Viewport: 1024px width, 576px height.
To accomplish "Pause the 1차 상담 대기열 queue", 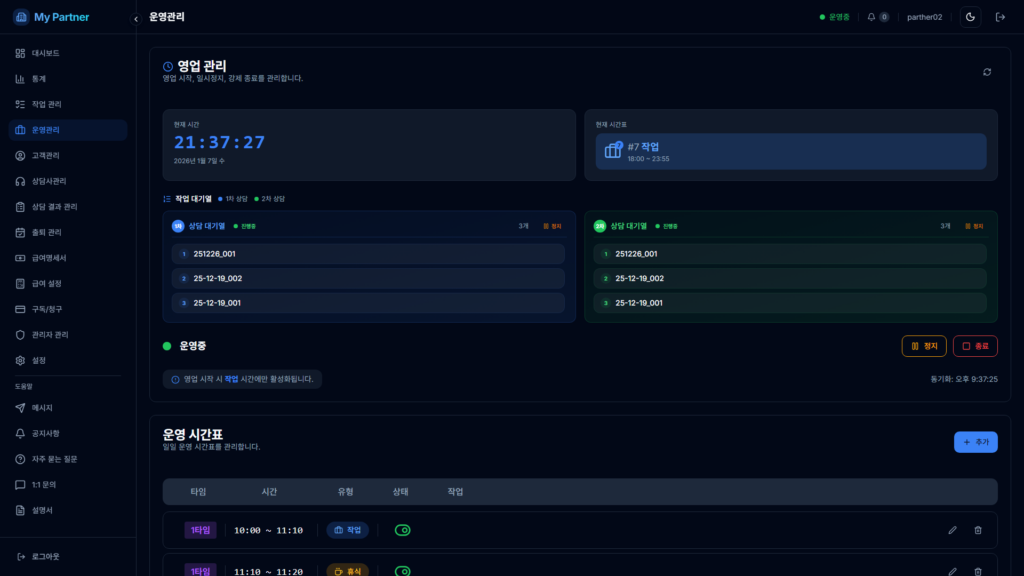I will click(x=552, y=226).
